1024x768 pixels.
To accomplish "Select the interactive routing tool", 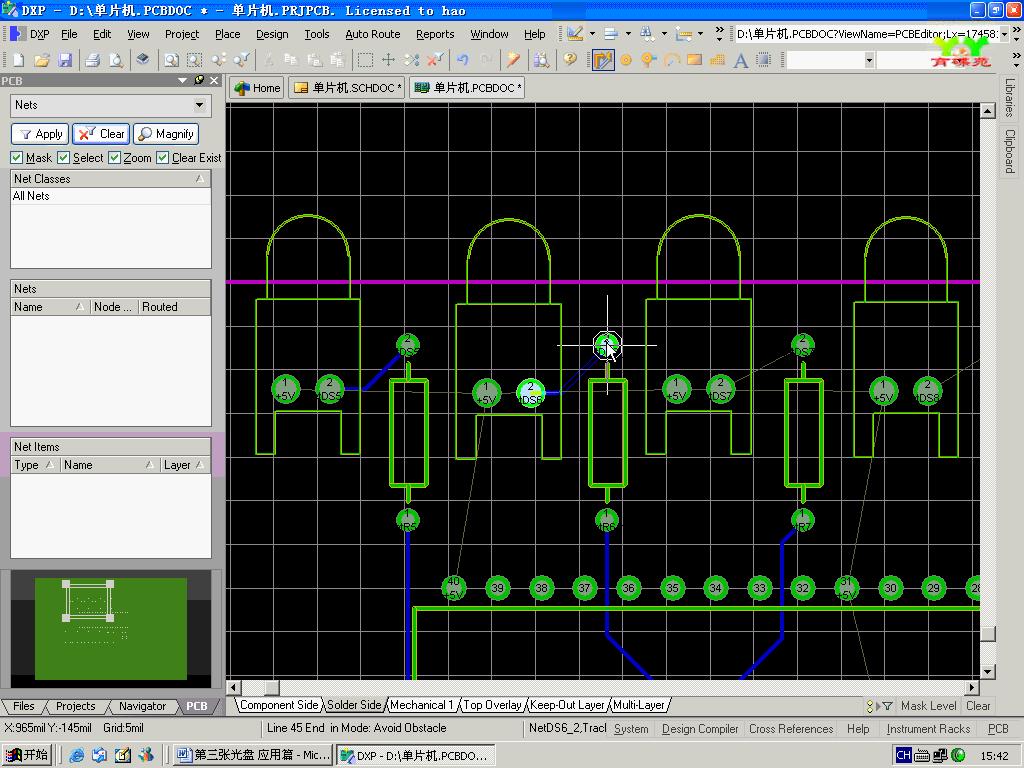I will [x=603, y=60].
